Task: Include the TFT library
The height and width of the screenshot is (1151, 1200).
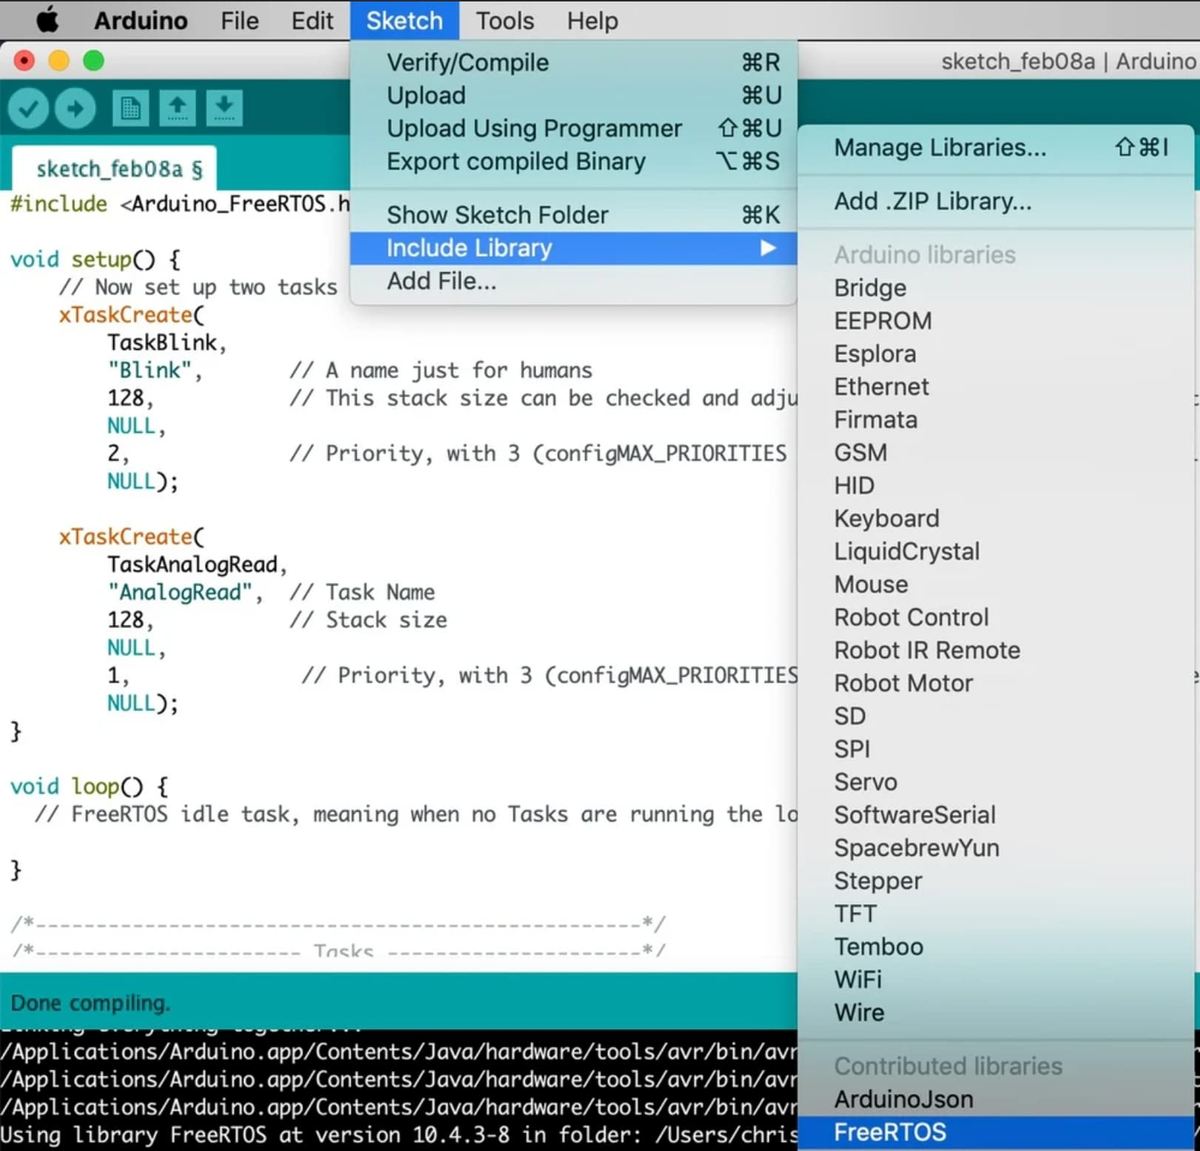Action: click(996, 914)
